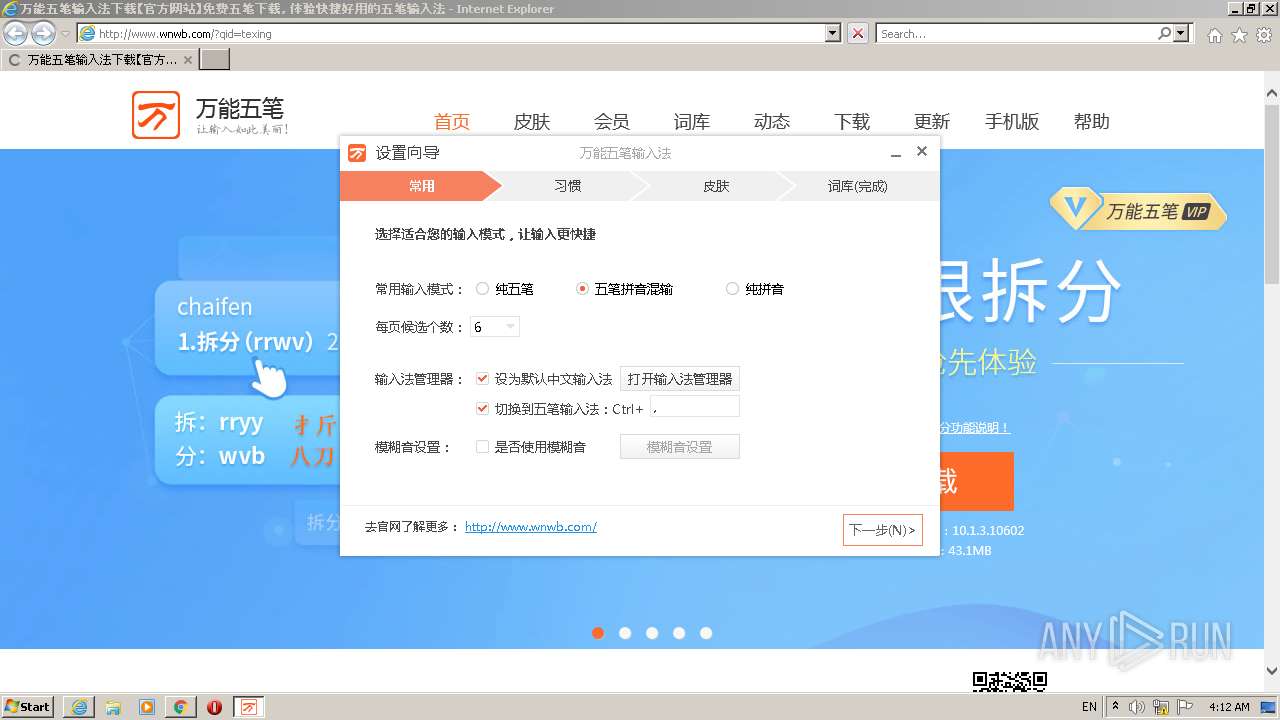This screenshot has width=1280, height=720.
Task: Open 更新 in site navigation
Action: click(932, 122)
